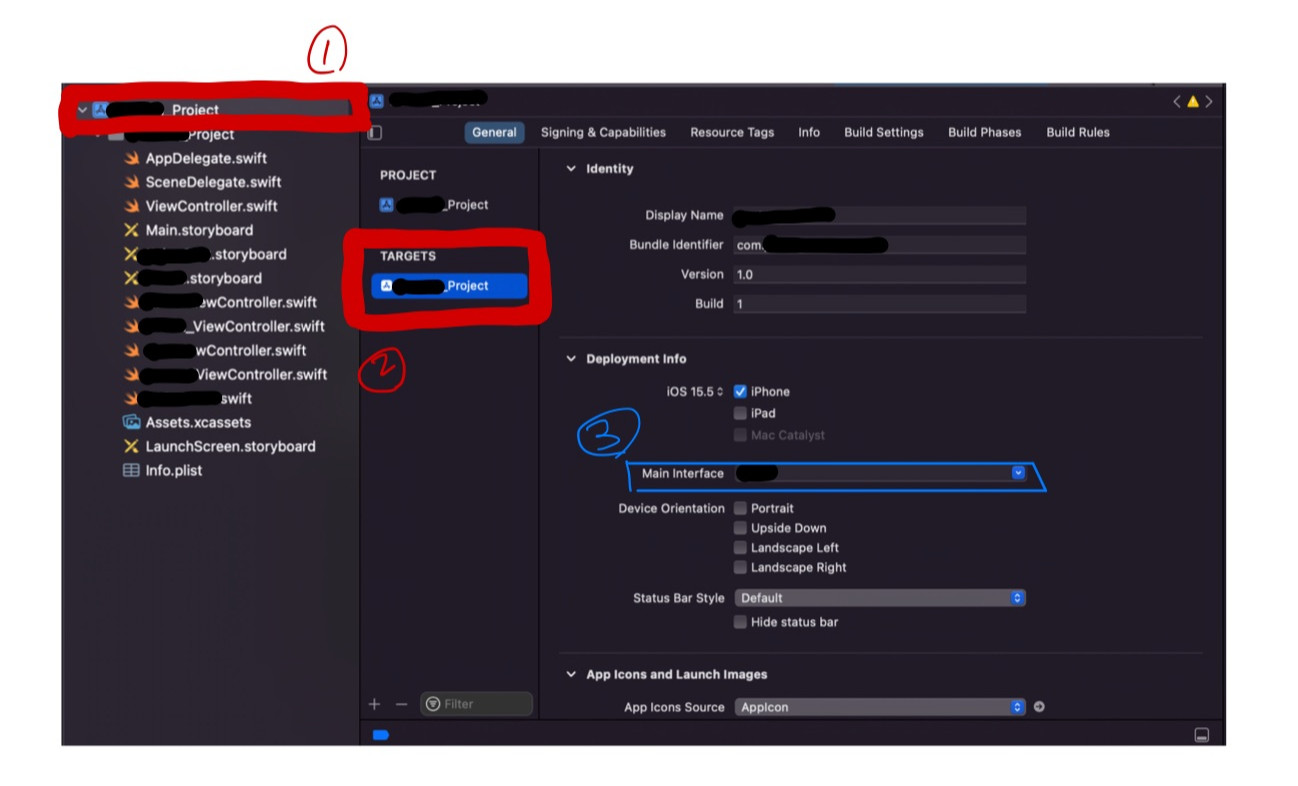Open the Info tab
The image size is (1298, 786).
809,132
